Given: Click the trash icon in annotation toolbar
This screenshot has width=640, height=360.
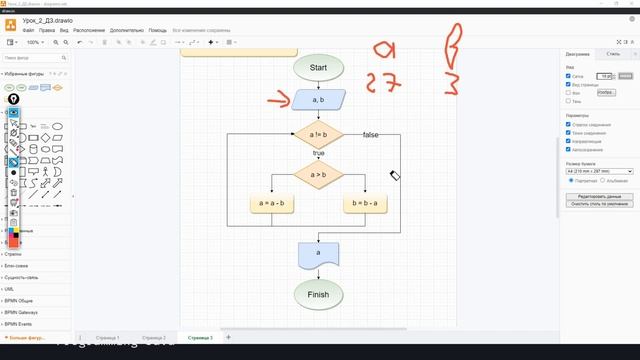Looking at the screenshot, I should click(x=13, y=193).
